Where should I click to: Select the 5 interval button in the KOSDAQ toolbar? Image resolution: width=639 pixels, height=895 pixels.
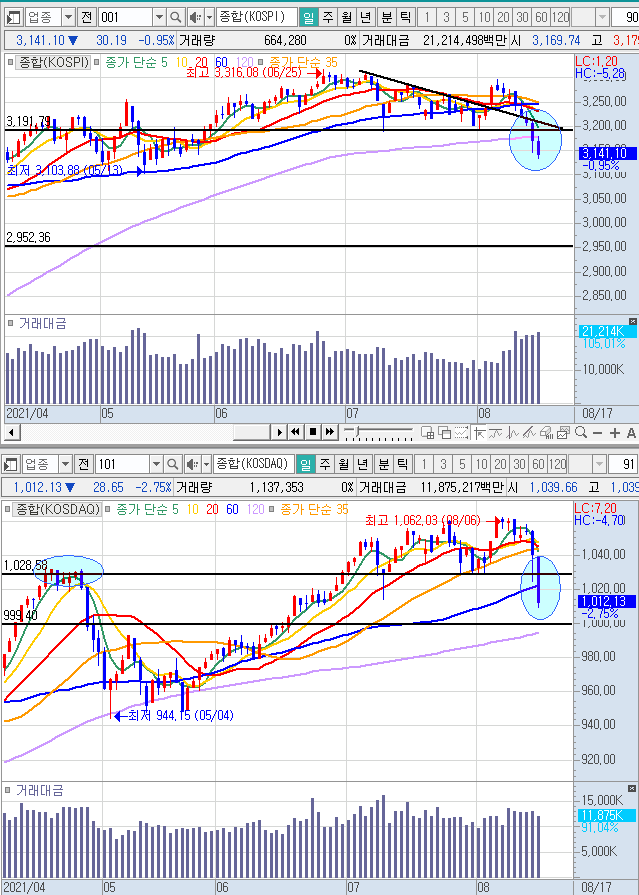pyautogui.click(x=465, y=464)
